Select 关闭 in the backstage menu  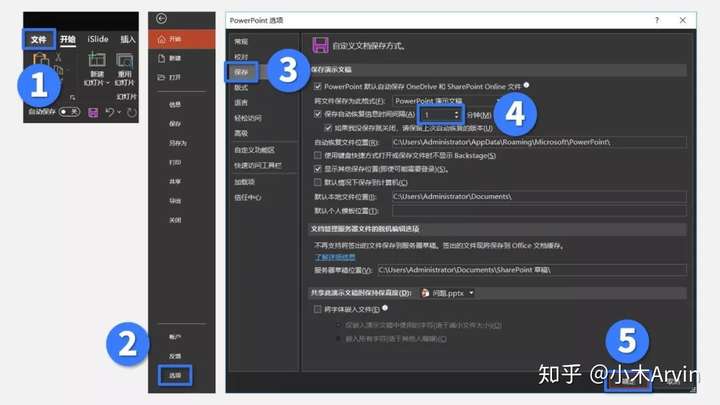175,220
